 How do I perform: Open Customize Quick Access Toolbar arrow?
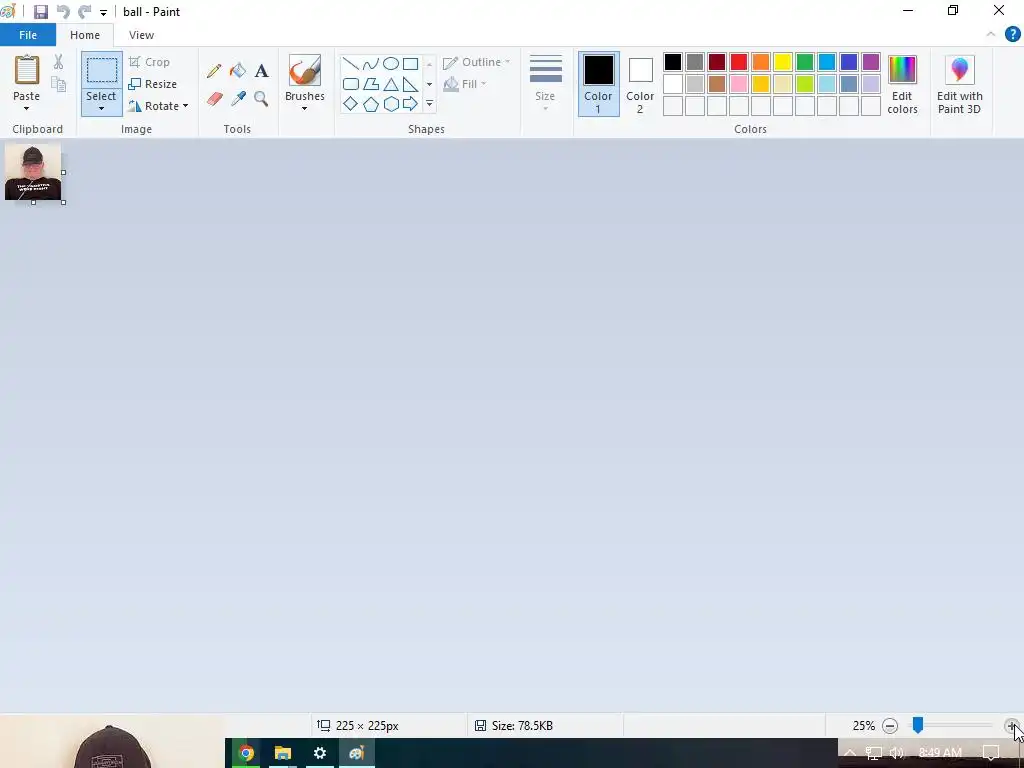[103, 12]
